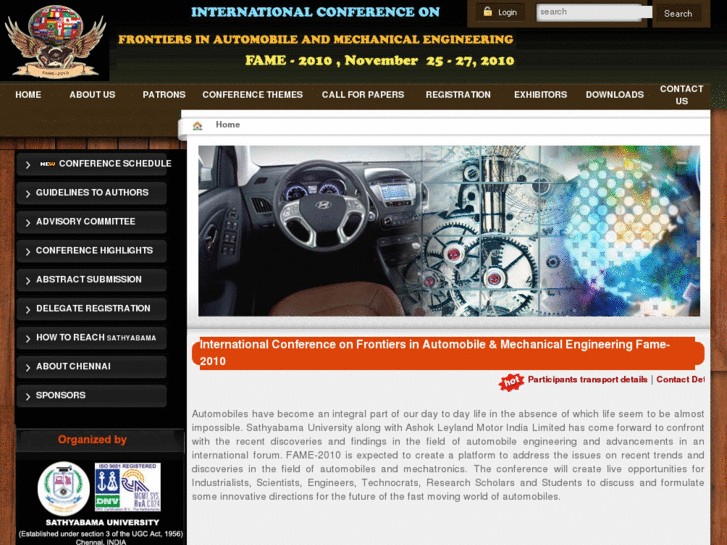The height and width of the screenshot is (545, 727).
Task: Click the arrow beside Delegate Registration
Action: (x=28, y=309)
